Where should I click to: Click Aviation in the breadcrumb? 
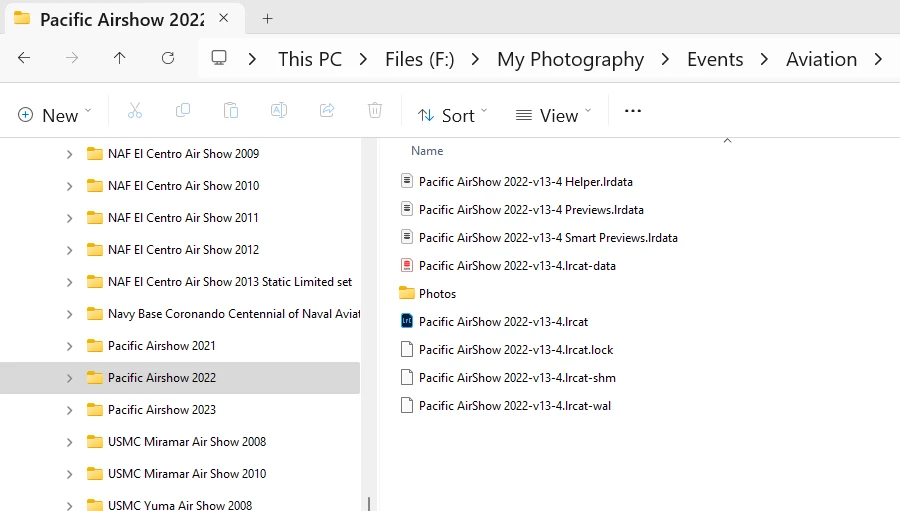click(821, 59)
